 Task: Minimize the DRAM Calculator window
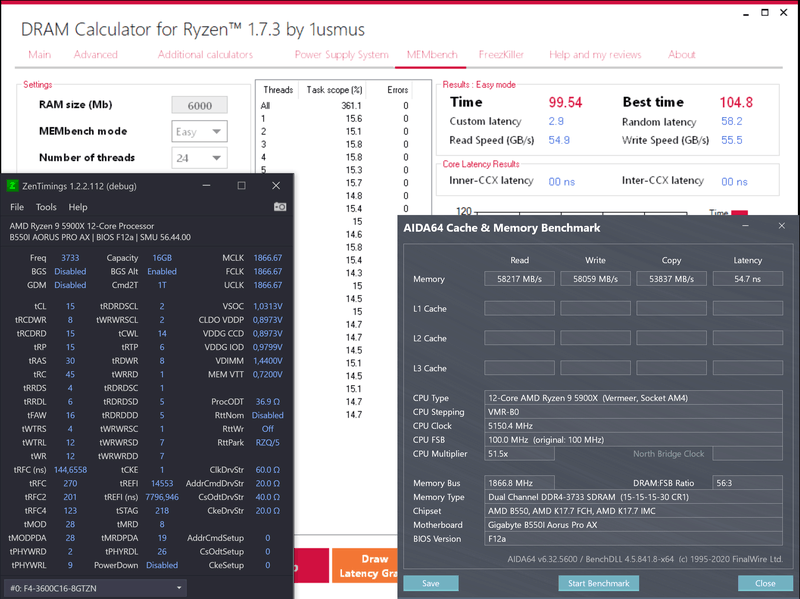point(746,13)
